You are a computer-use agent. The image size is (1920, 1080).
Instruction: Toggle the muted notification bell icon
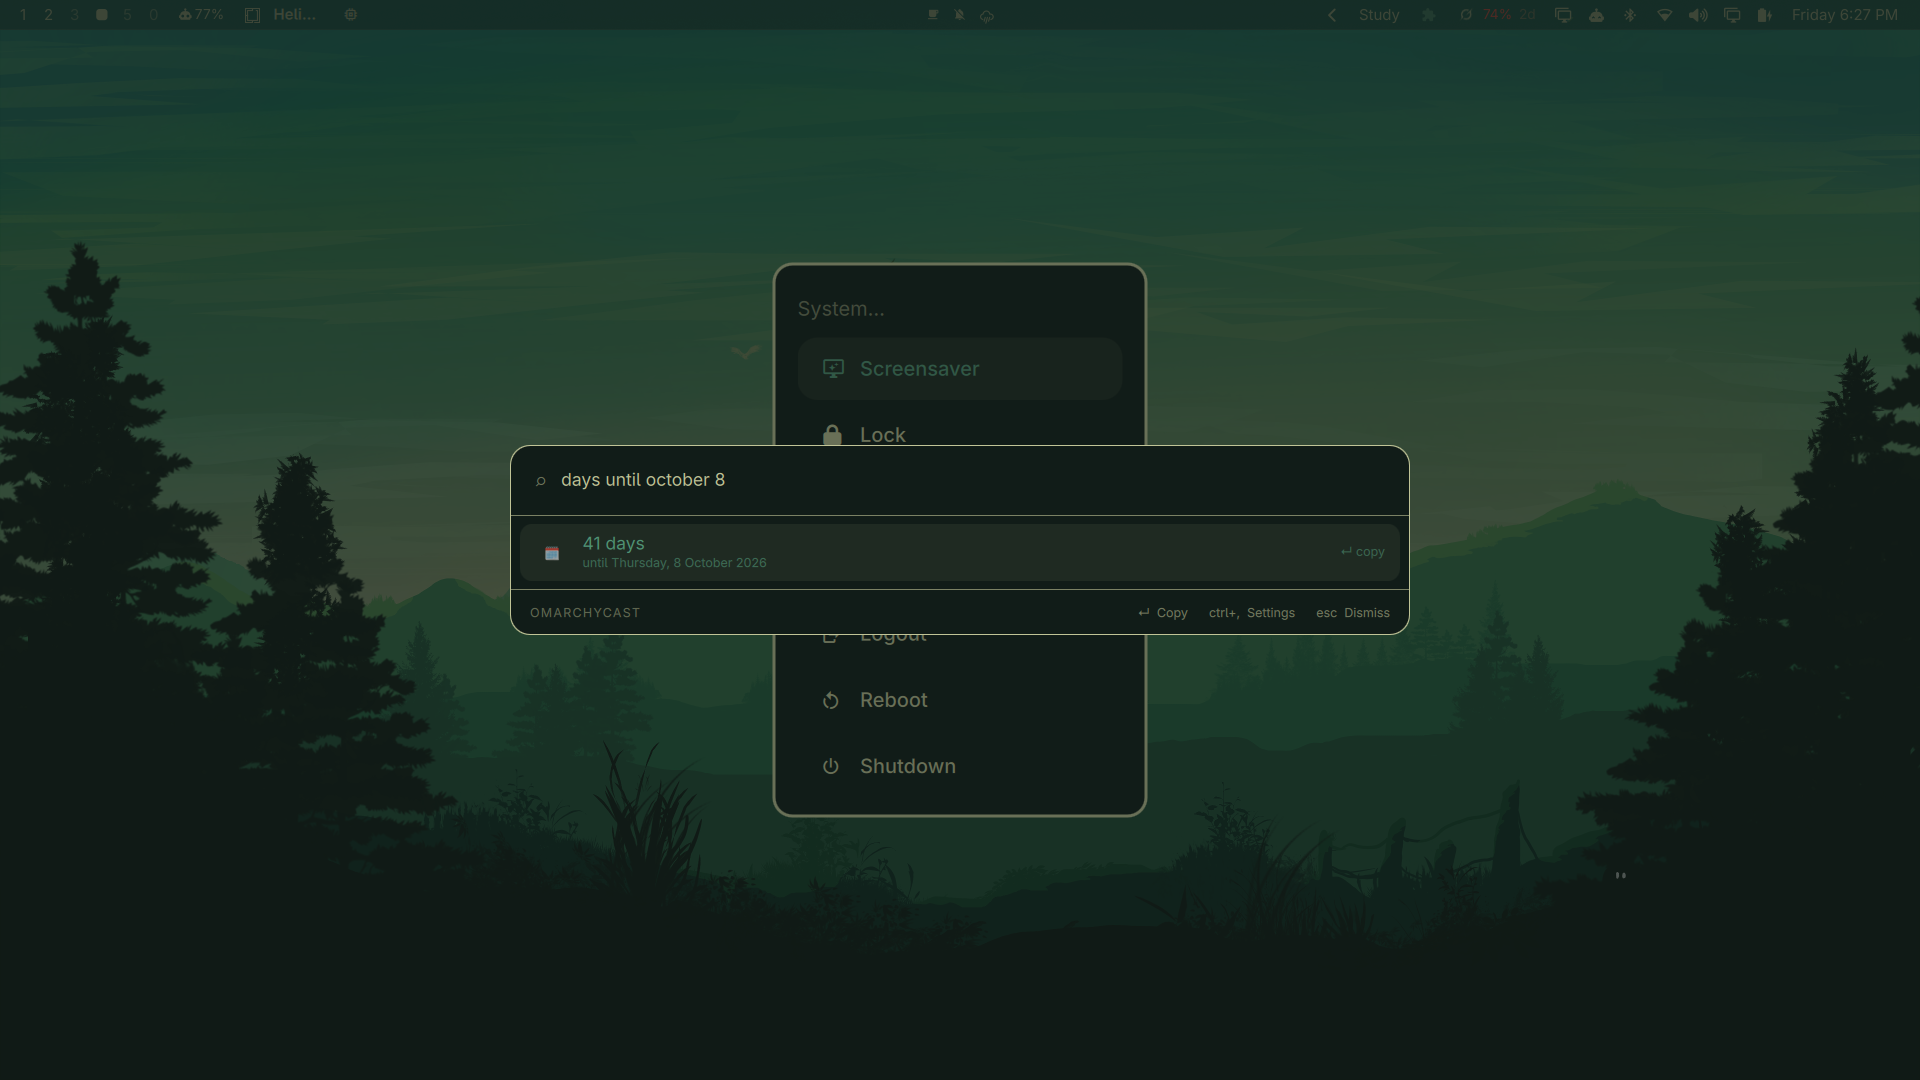(x=960, y=15)
